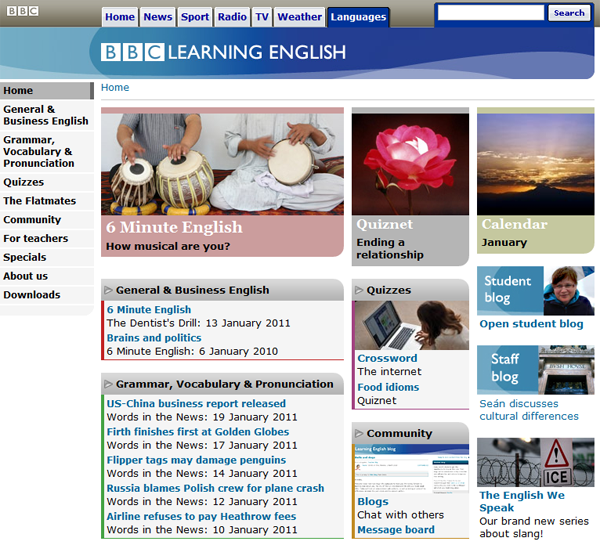Open General & Business English in sidebar
This screenshot has width=600, height=545.
pos(47,115)
